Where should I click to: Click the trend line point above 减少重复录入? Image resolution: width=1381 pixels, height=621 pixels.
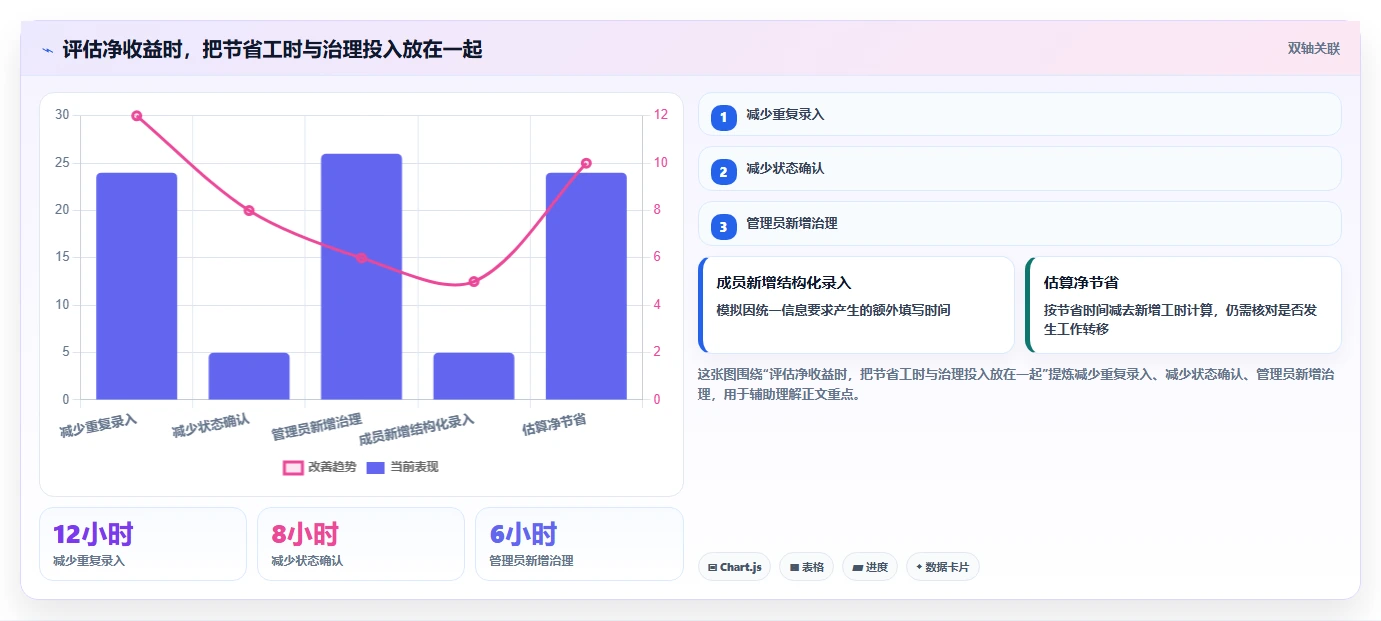click(x=137, y=116)
